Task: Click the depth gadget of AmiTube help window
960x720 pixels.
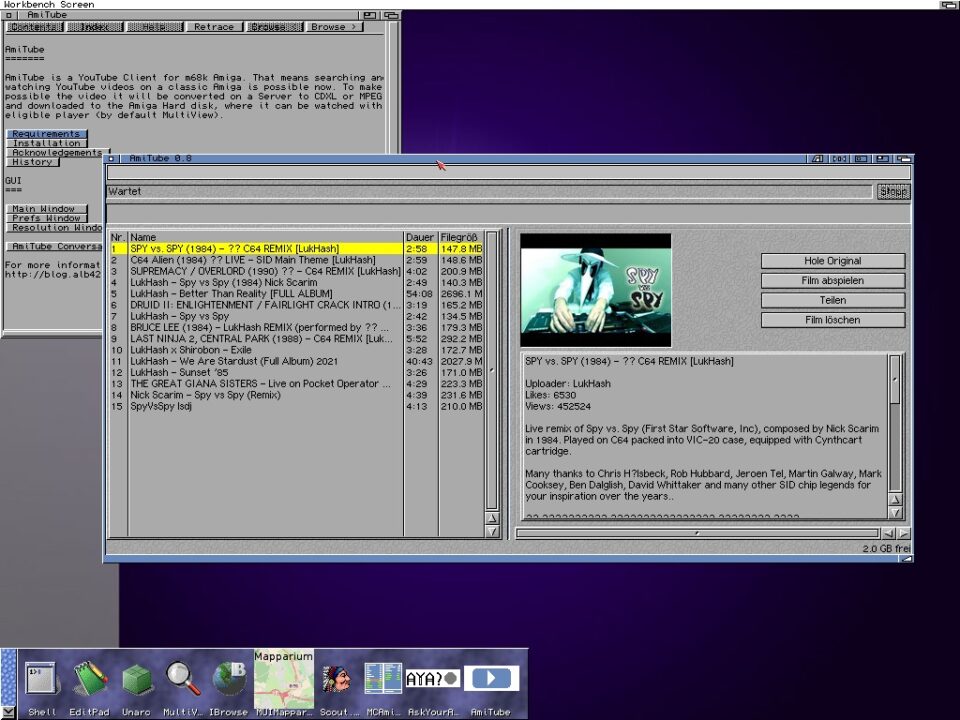Action: click(391, 15)
